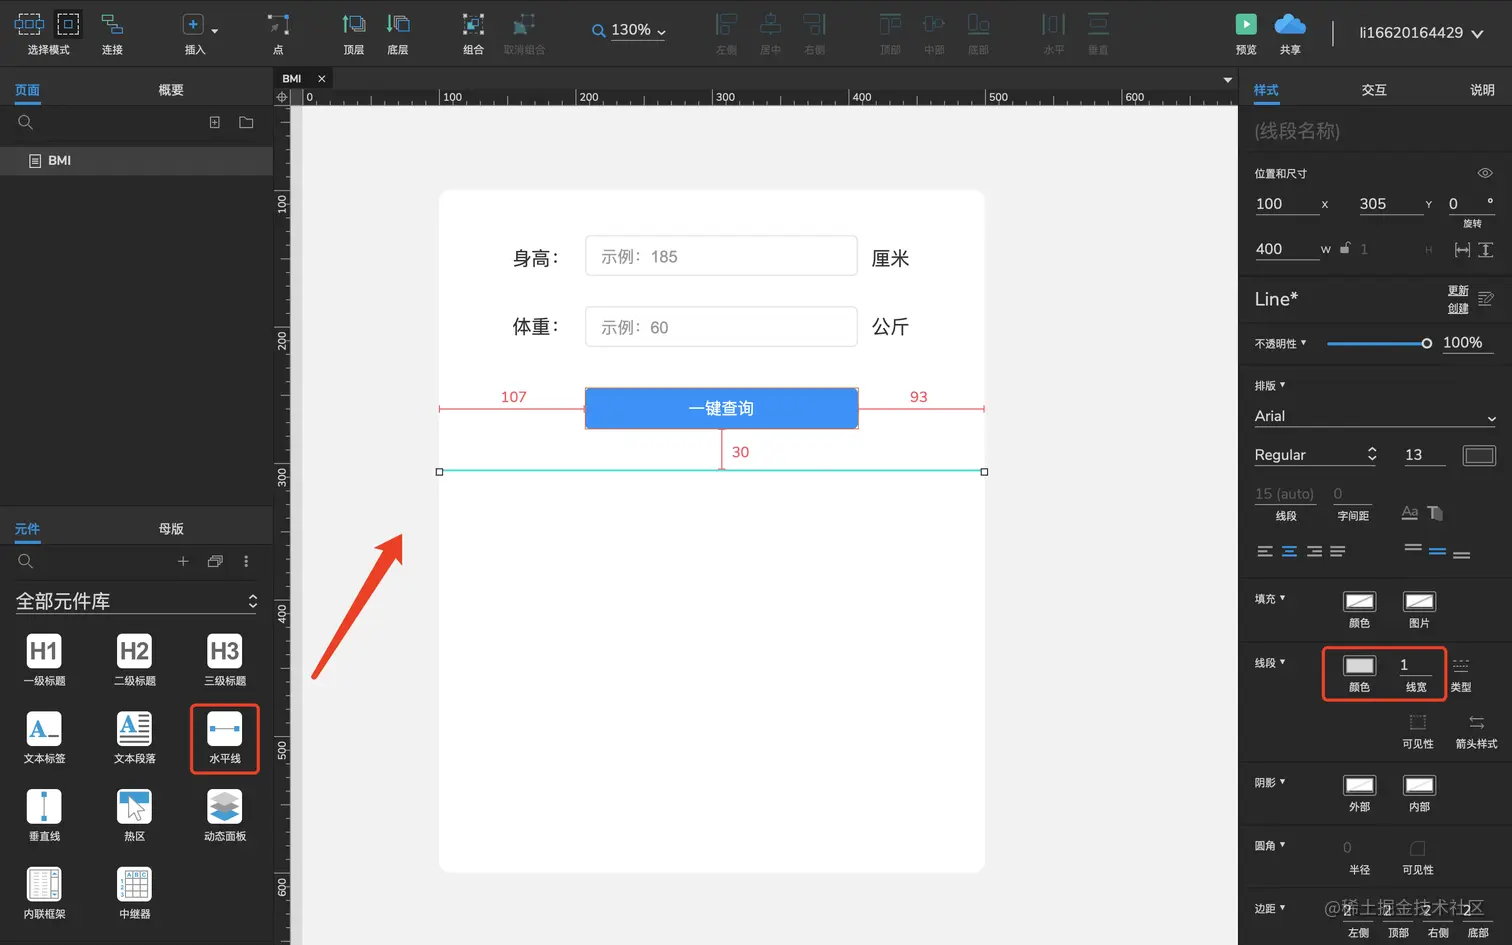Viewport: 1512px width, 945px height.
Task: Click the 共享 cloud share icon
Action: pos(1290,24)
